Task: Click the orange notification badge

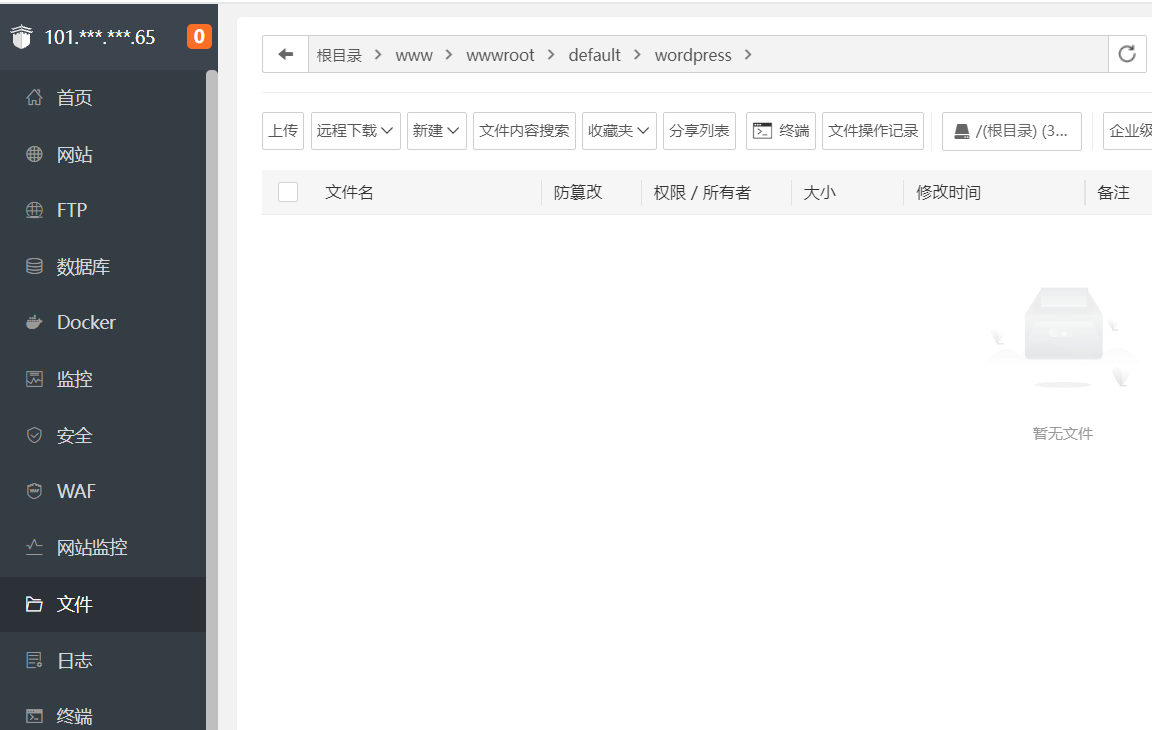Action: click(x=199, y=37)
